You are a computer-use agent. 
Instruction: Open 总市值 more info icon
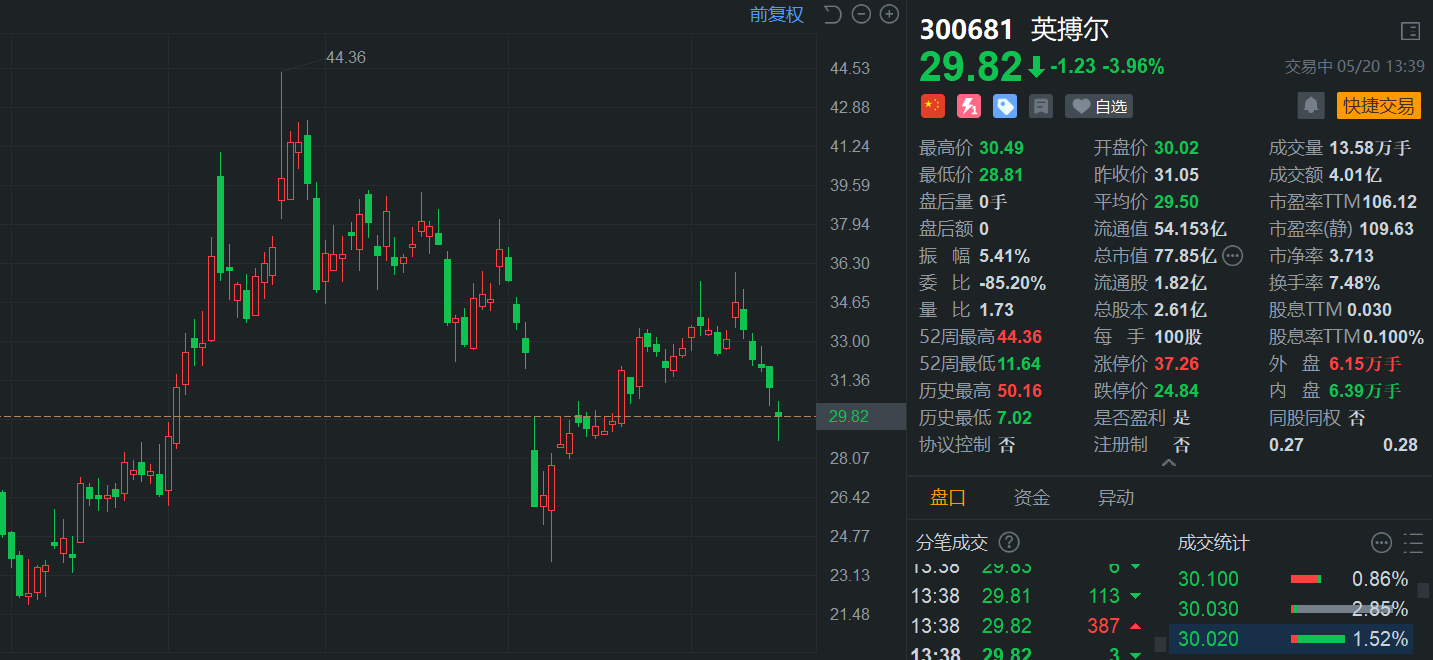tap(1232, 255)
